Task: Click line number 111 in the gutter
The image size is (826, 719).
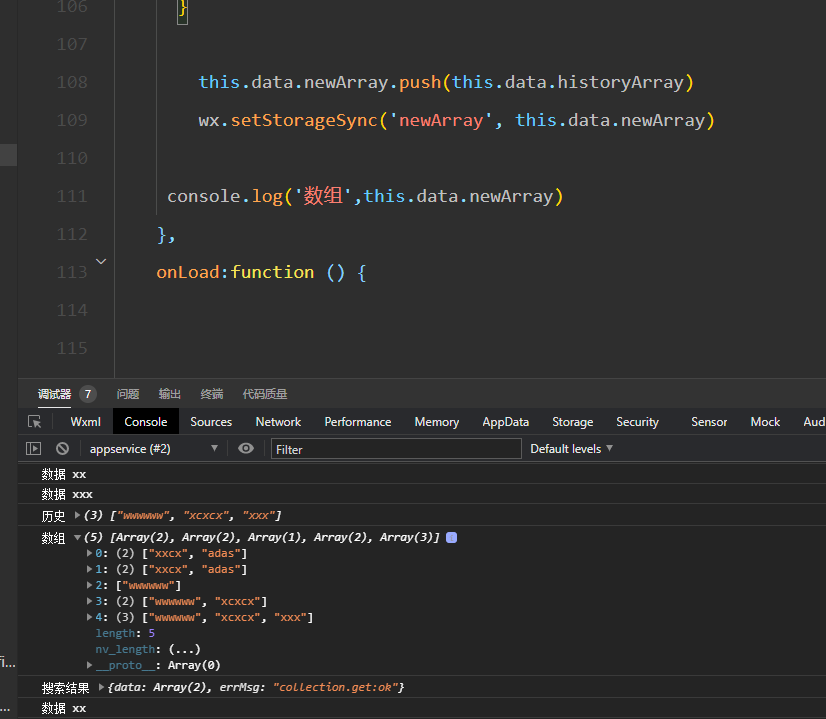Action: [x=72, y=196]
